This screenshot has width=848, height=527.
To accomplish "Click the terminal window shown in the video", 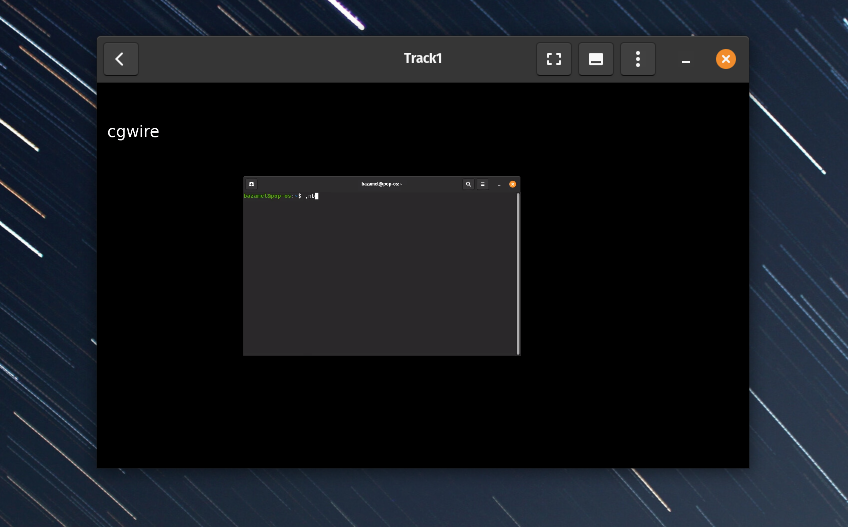I will (x=381, y=266).
